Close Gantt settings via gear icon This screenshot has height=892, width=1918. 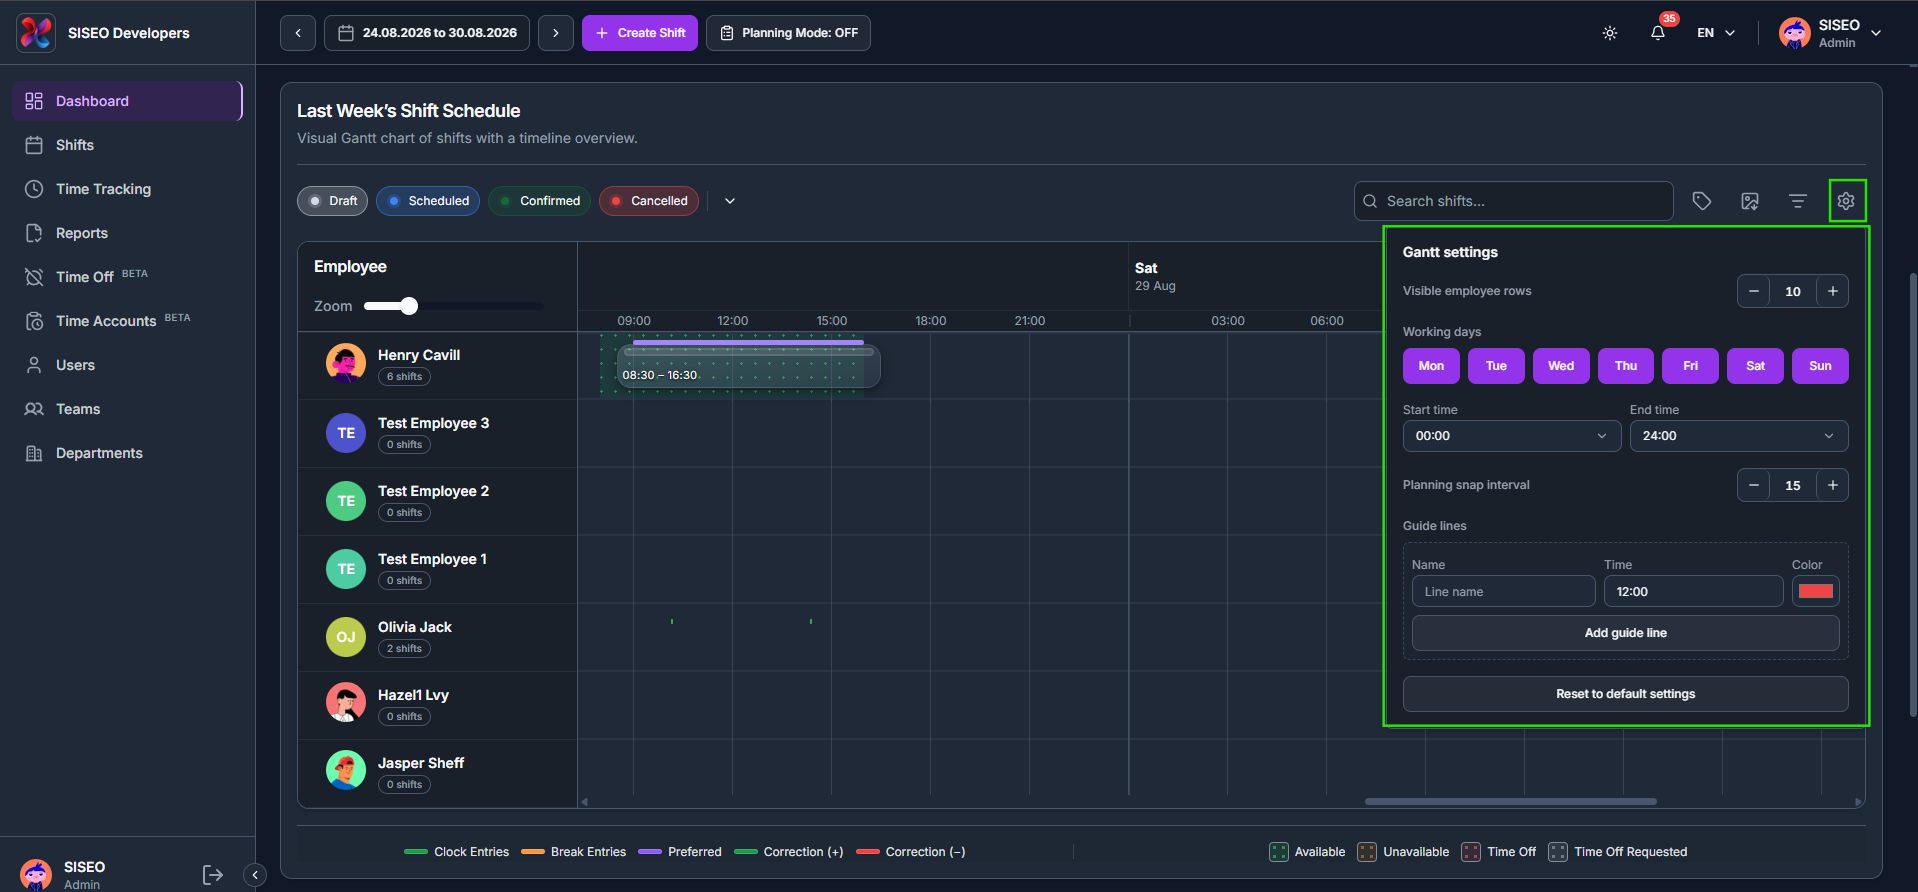[1846, 201]
